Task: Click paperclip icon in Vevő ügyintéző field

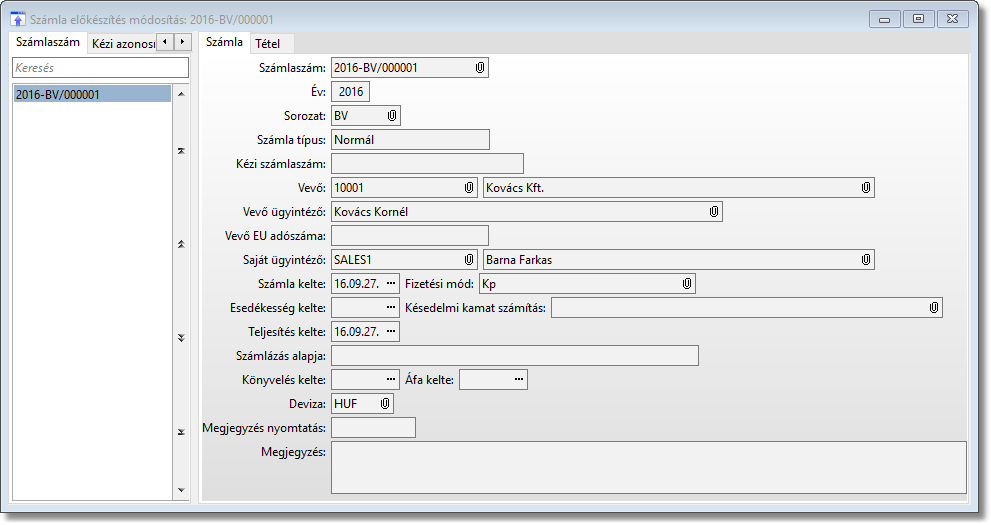Action: pos(713,212)
